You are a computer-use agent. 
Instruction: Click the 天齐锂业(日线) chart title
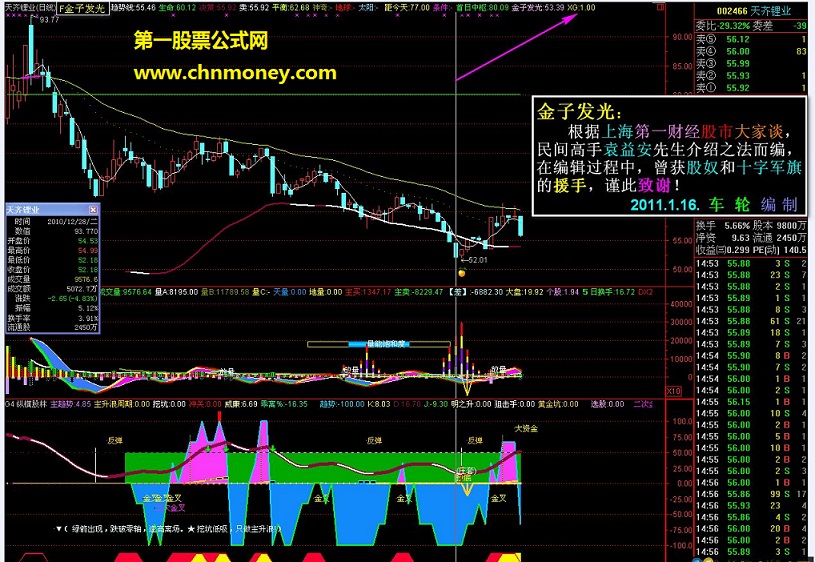click(x=29, y=8)
